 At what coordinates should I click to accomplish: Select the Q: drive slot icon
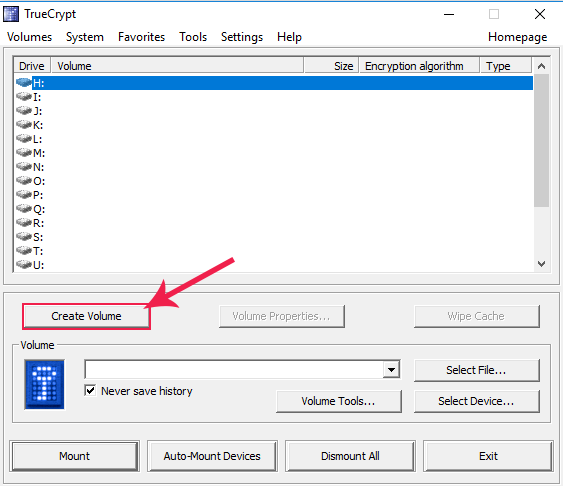tap(24, 209)
